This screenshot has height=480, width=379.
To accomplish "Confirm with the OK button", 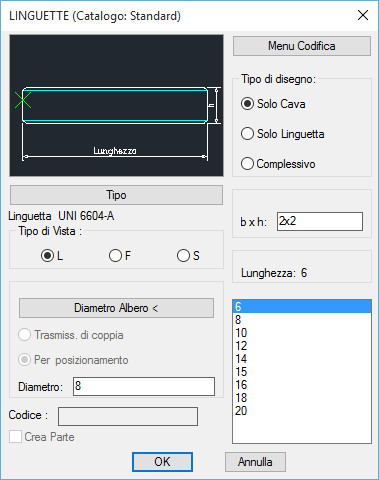I will (162, 462).
